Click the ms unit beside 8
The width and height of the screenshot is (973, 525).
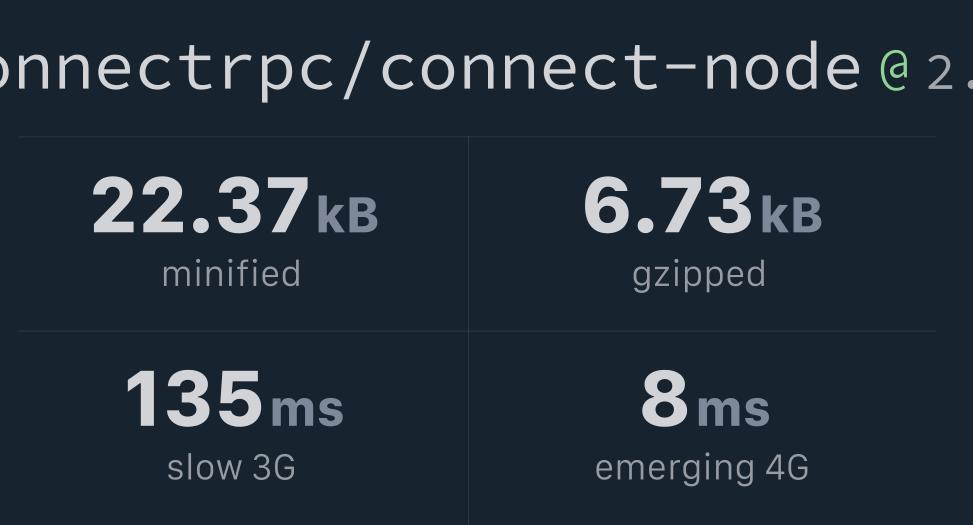(x=733, y=409)
